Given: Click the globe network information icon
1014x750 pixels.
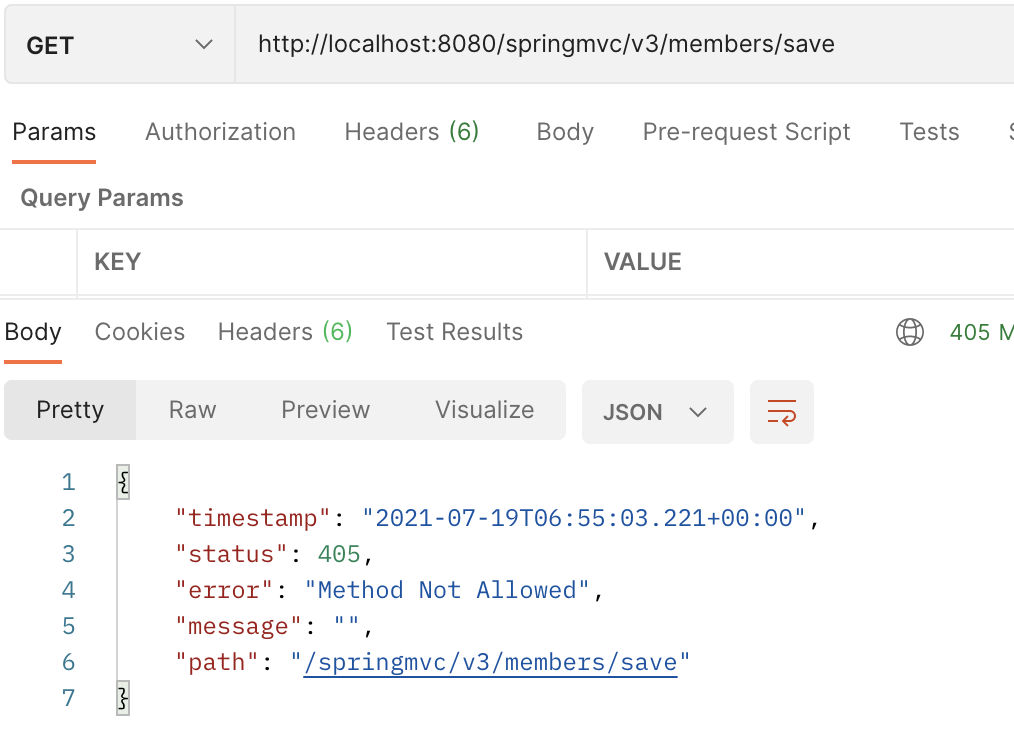Looking at the screenshot, I should tap(910, 332).
